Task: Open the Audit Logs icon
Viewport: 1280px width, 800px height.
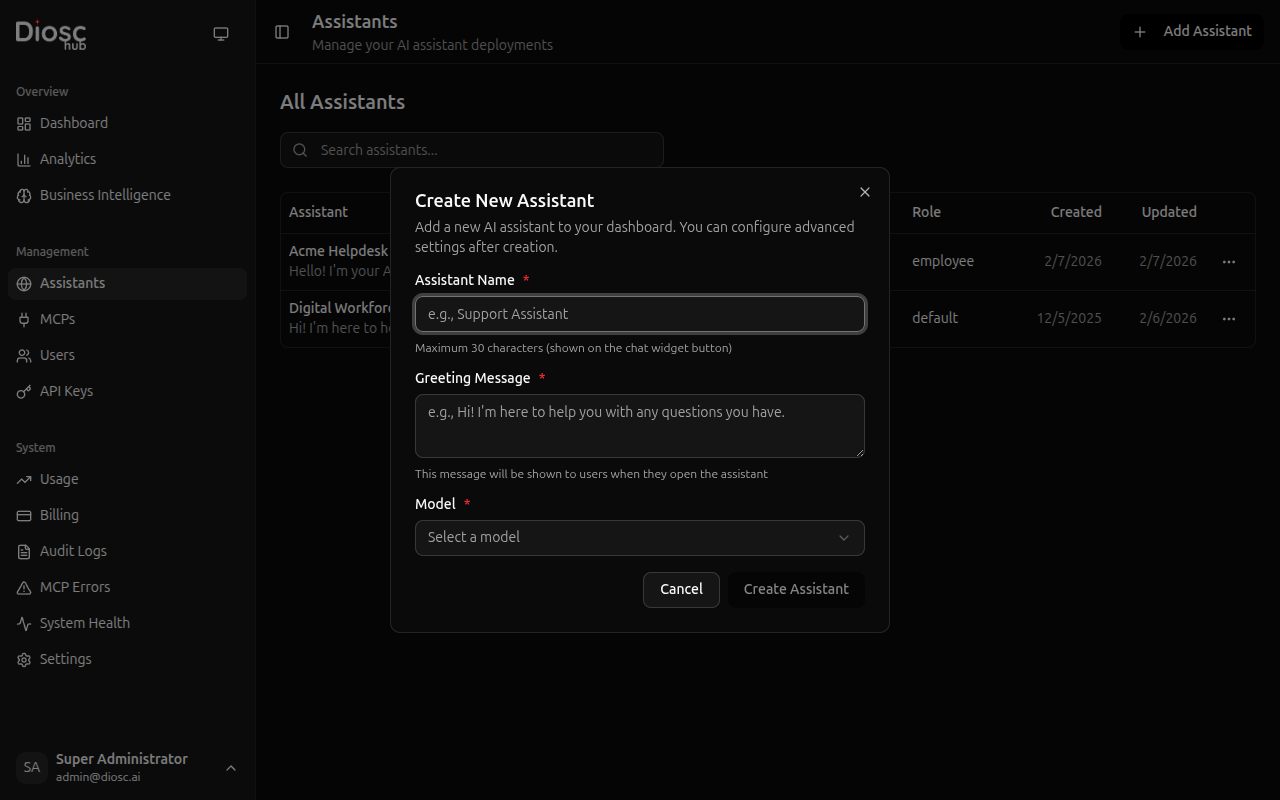Action: pos(24,551)
